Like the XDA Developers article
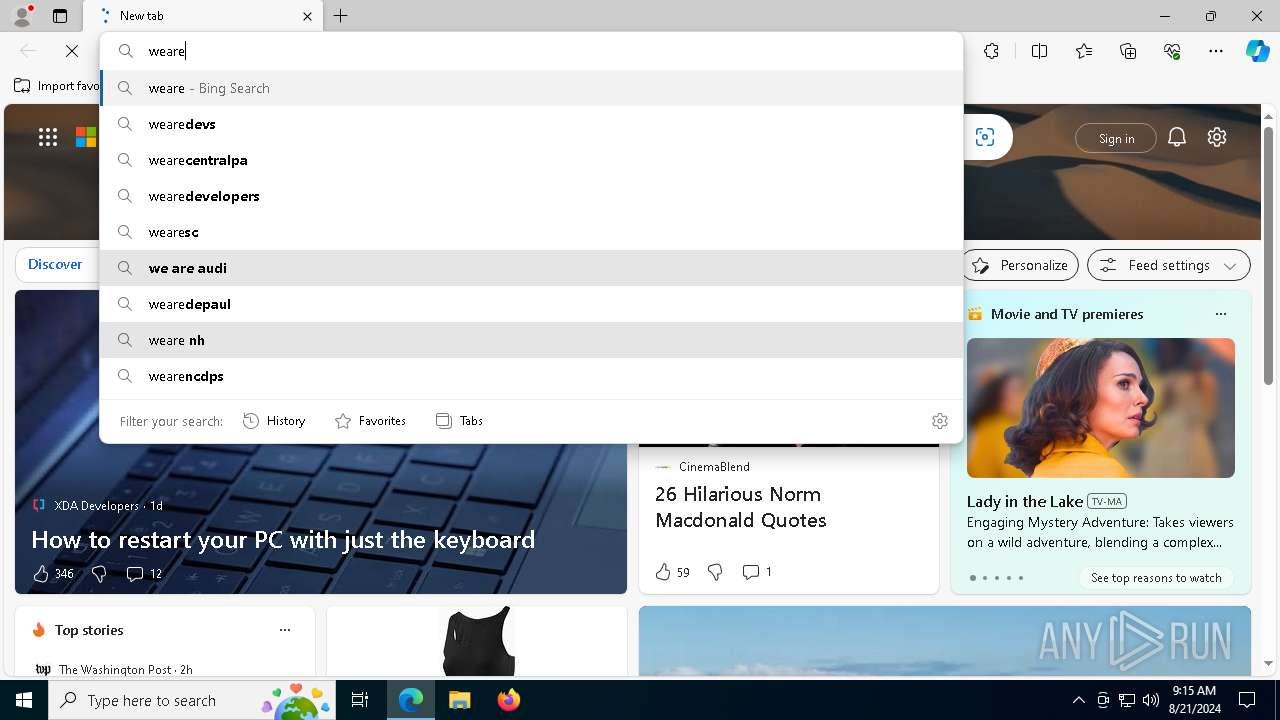 click(53, 573)
